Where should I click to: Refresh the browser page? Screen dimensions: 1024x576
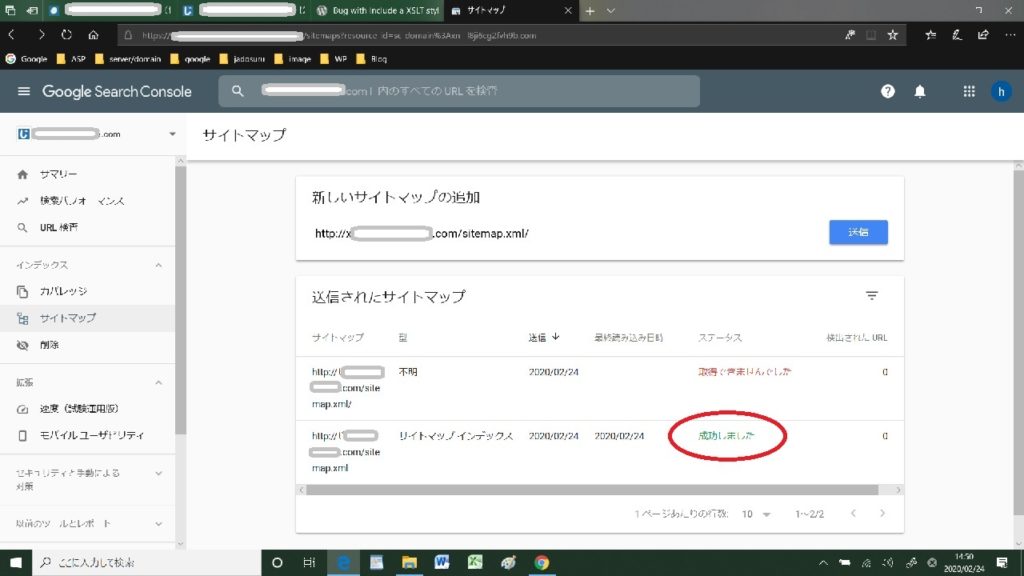pos(67,34)
